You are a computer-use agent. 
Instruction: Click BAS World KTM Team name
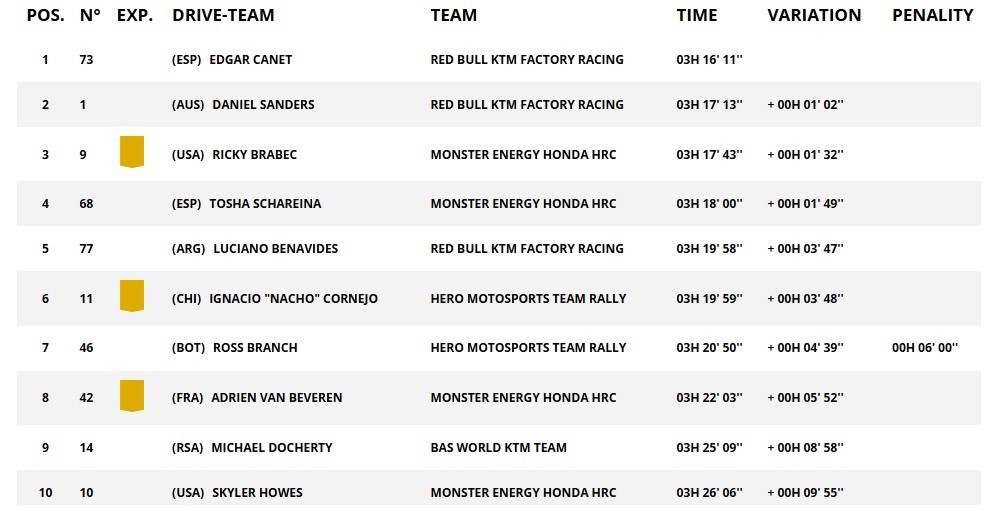pos(498,448)
